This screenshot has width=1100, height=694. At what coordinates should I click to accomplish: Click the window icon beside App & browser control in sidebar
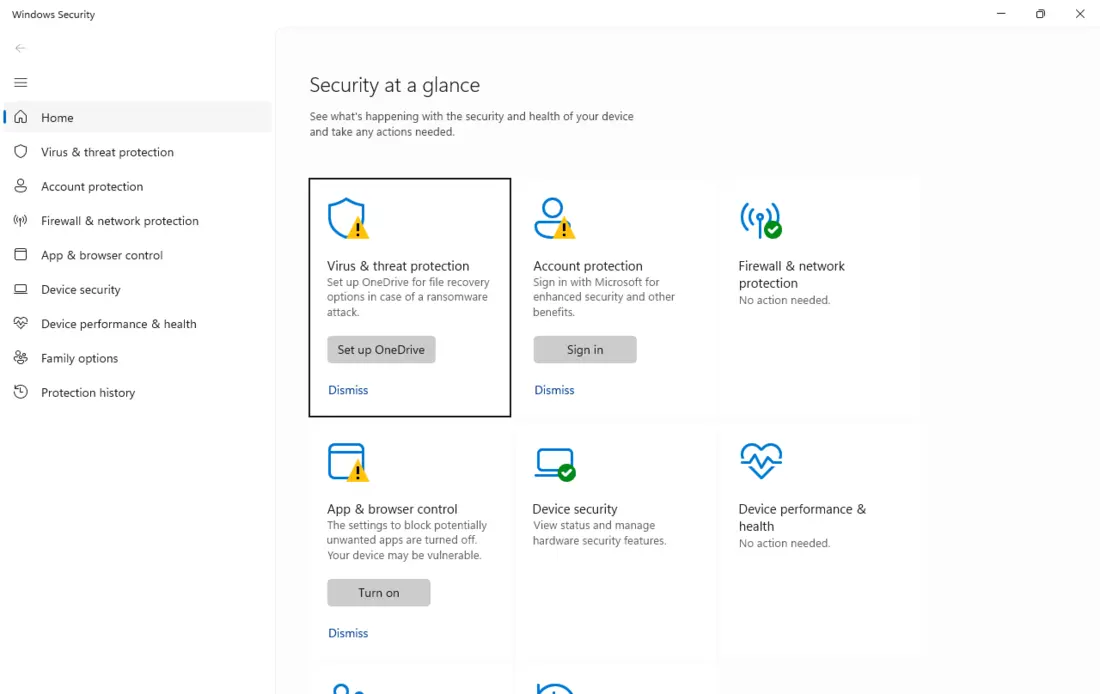(x=21, y=255)
